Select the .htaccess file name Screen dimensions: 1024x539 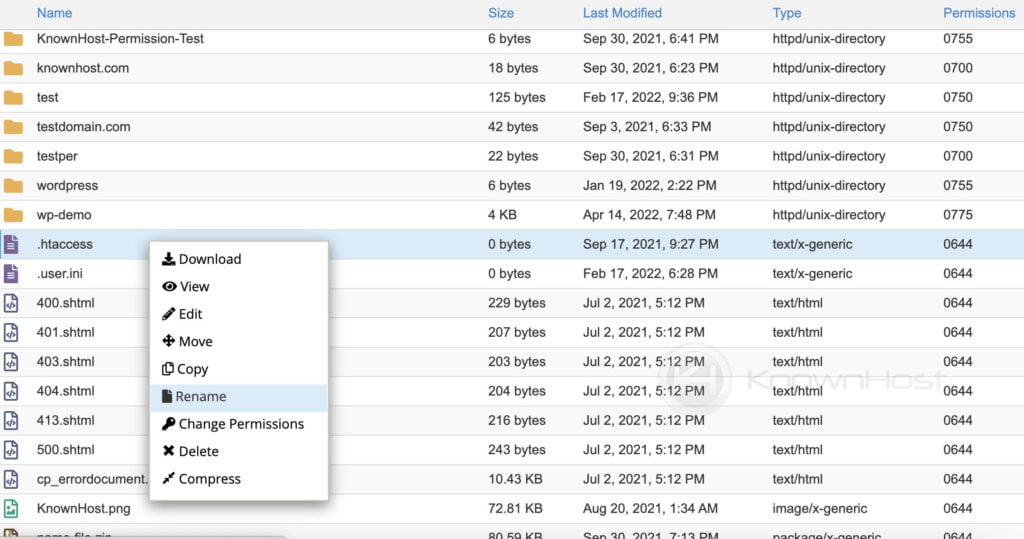[x=65, y=244]
